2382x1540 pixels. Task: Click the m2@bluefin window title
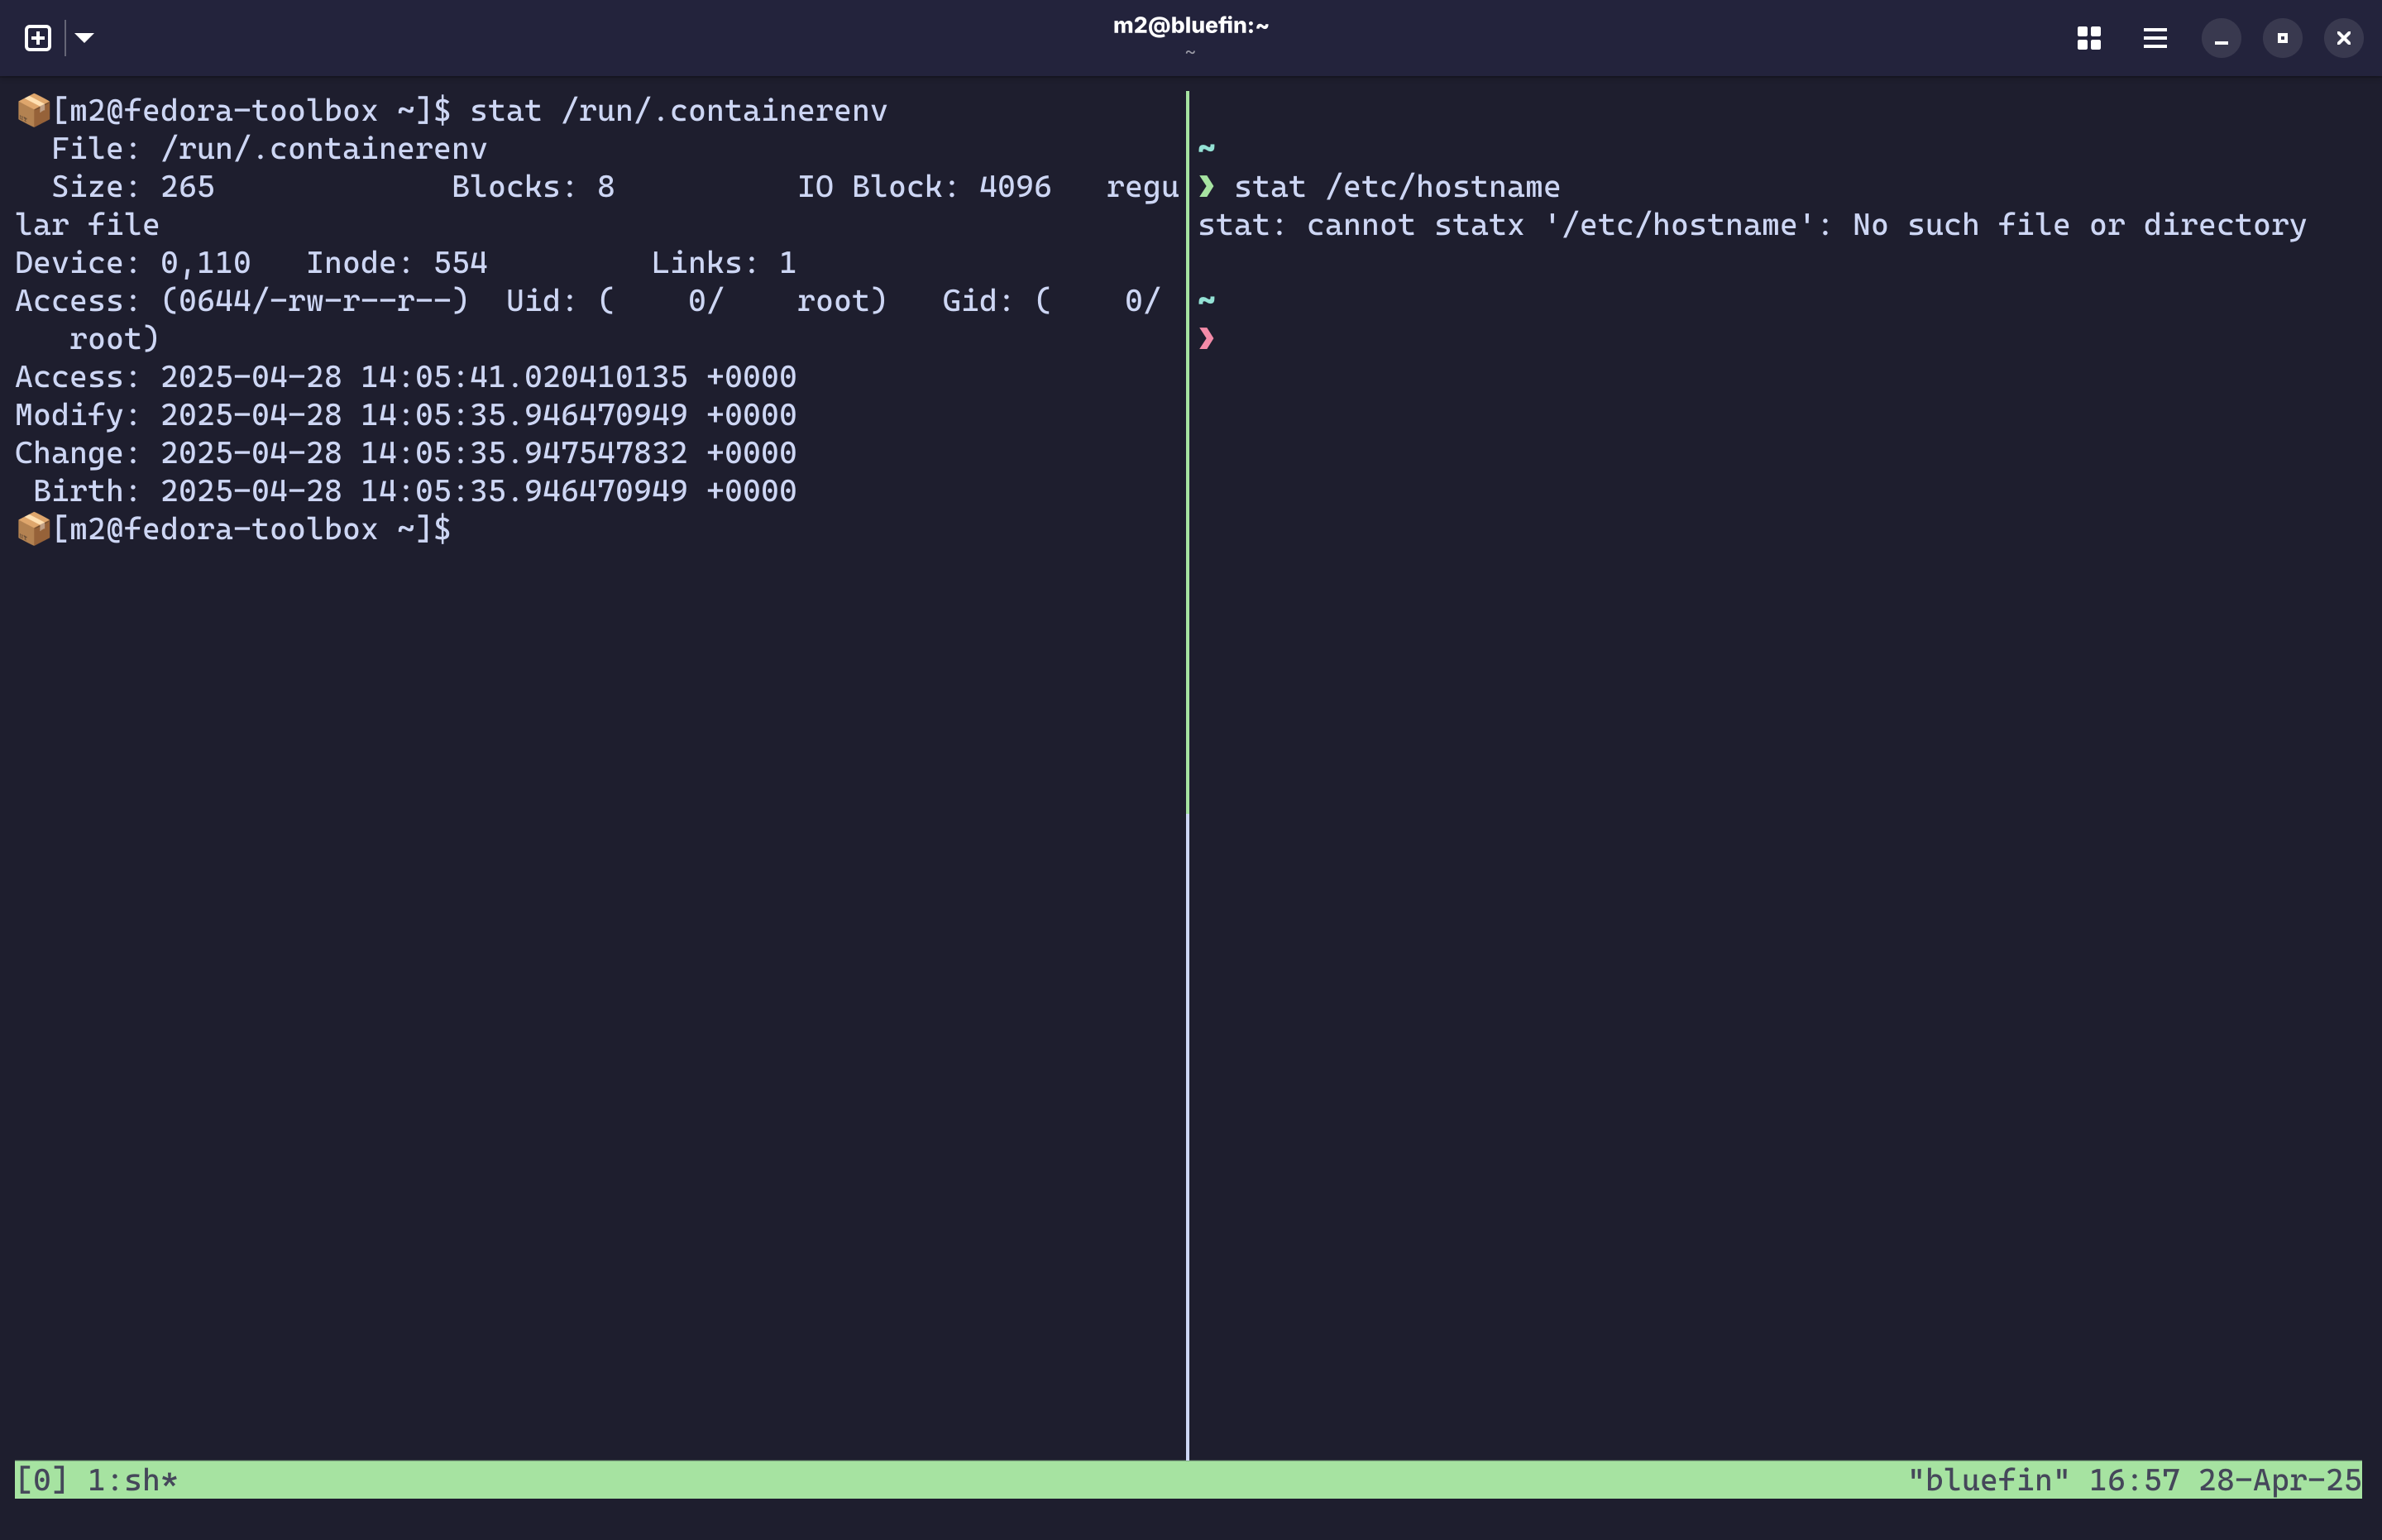point(1190,26)
